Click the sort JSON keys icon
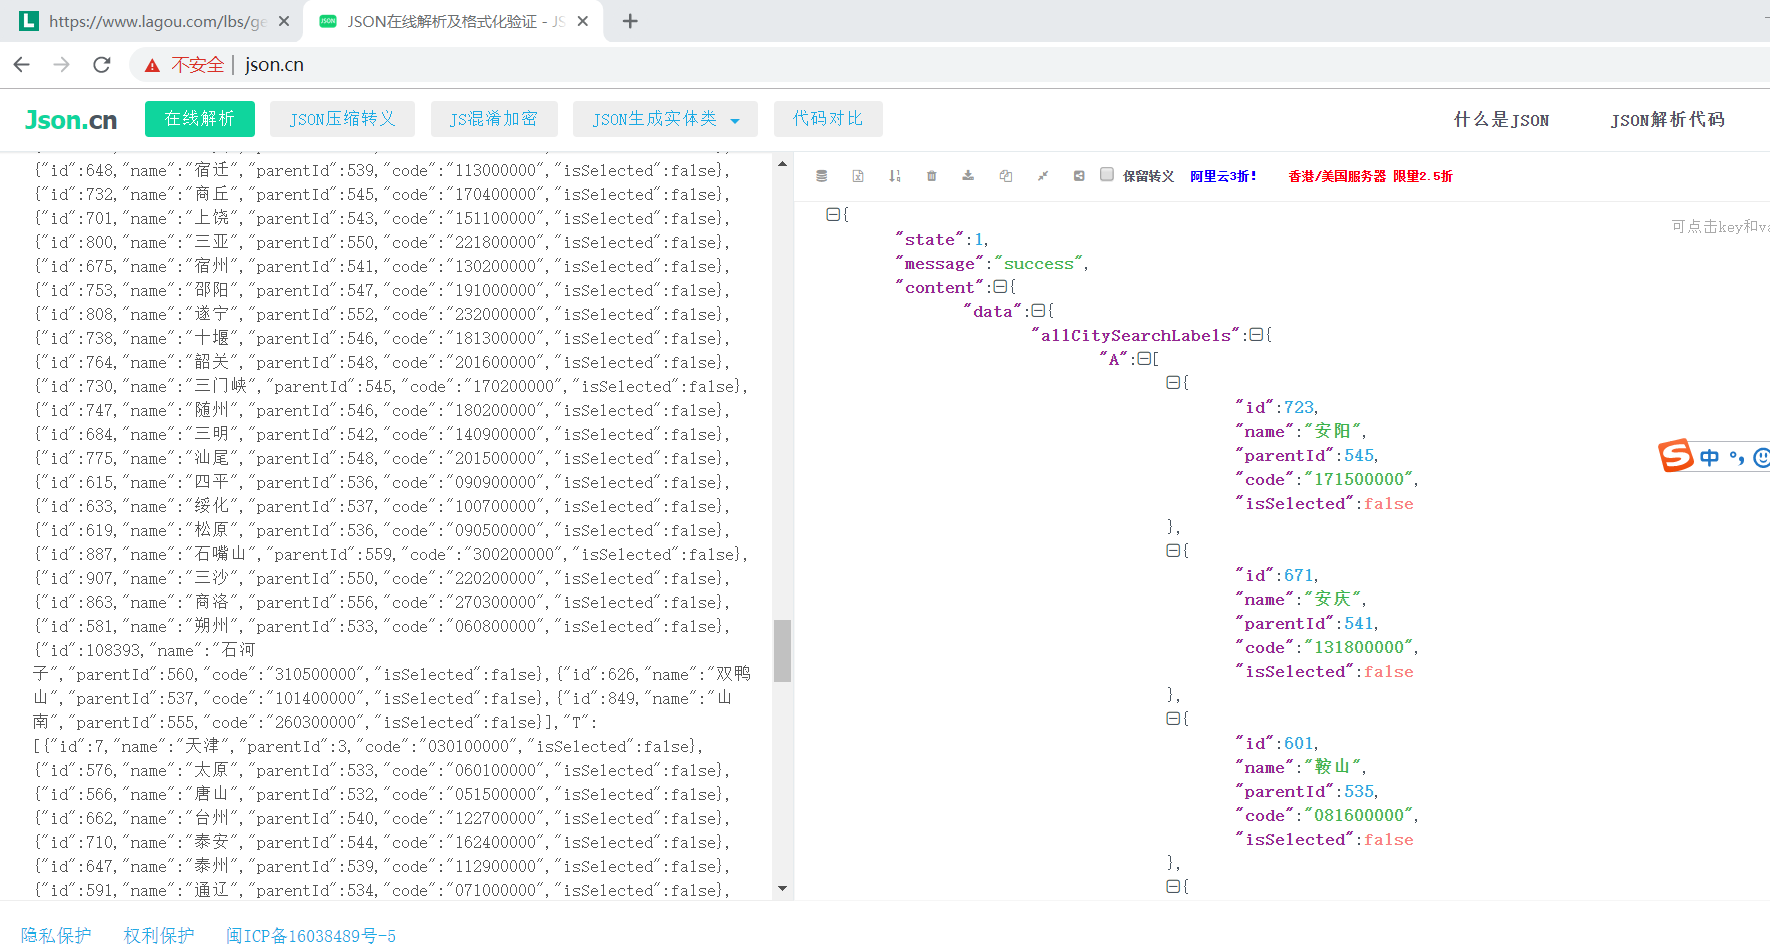The height and width of the screenshot is (946, 1770). coord(894,175)
